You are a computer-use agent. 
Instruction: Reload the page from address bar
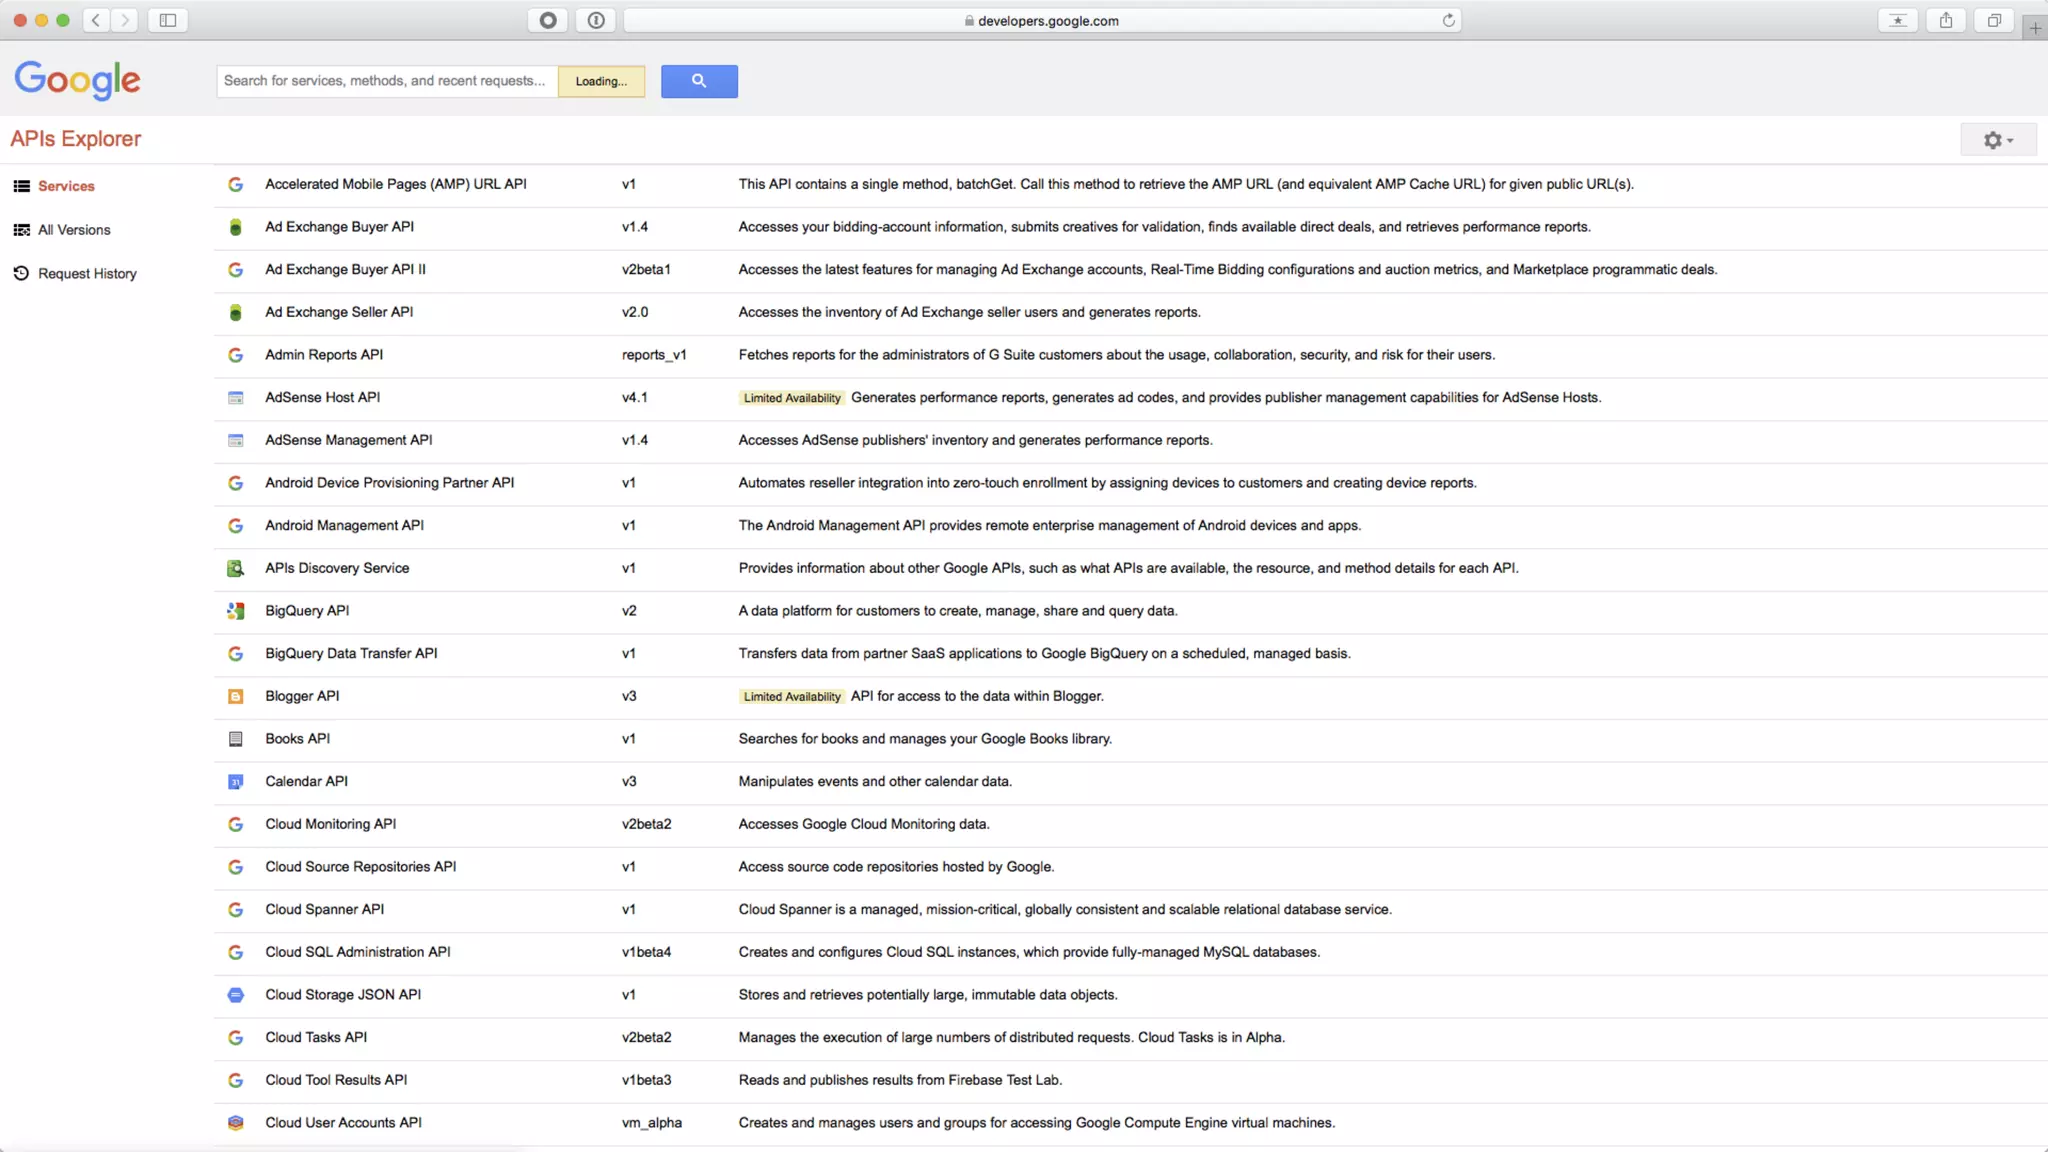click(1448, 20)
